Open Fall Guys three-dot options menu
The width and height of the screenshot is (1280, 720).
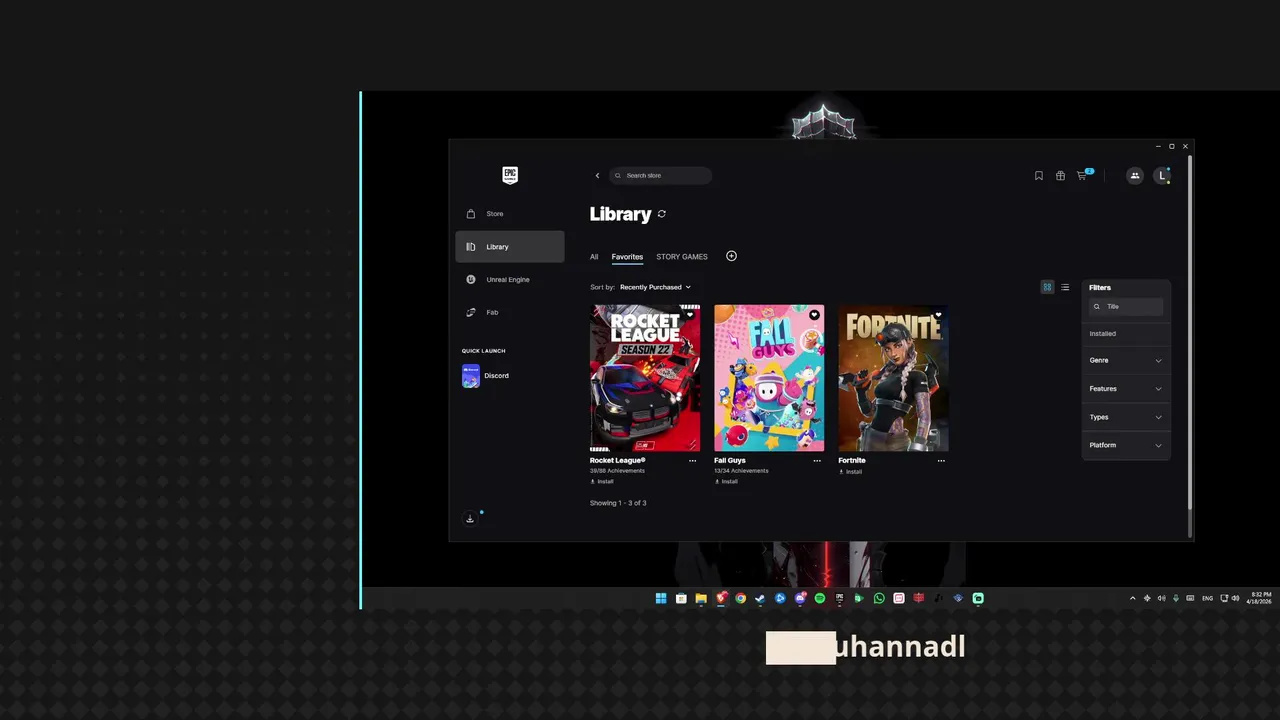(x=817, y=461)
